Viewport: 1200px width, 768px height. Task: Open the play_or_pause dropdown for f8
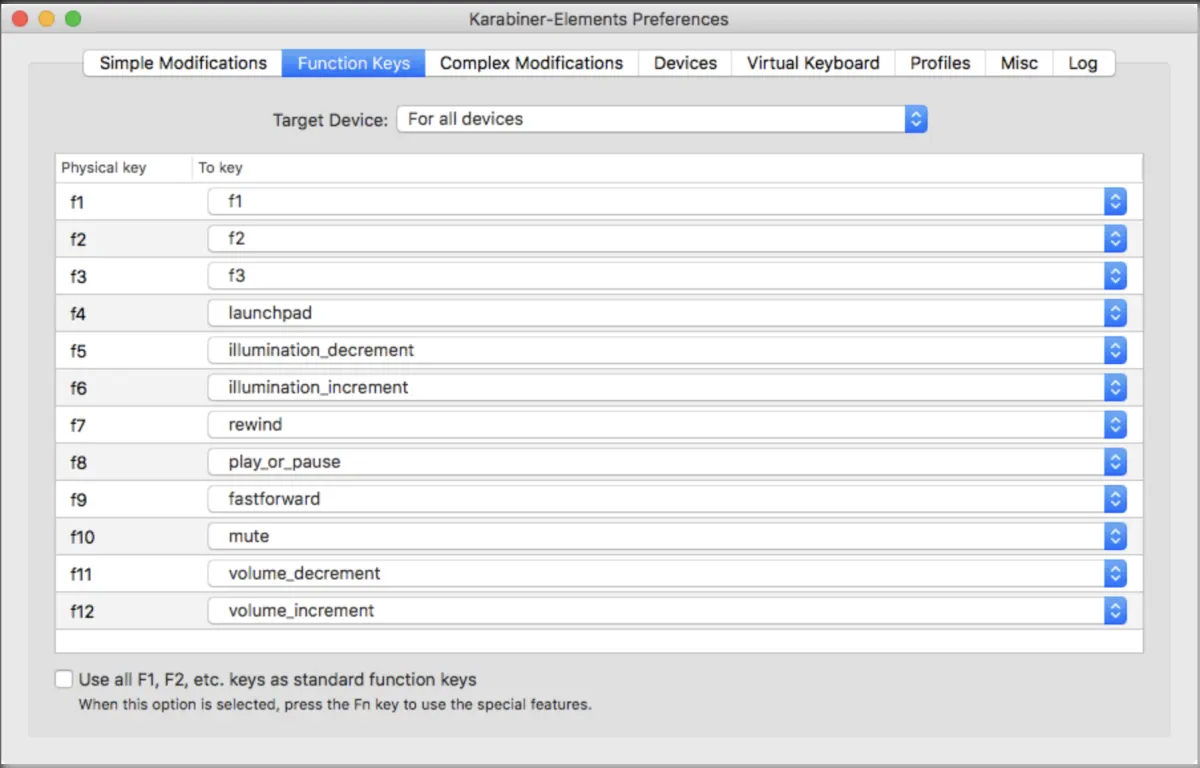coord(668,462)
